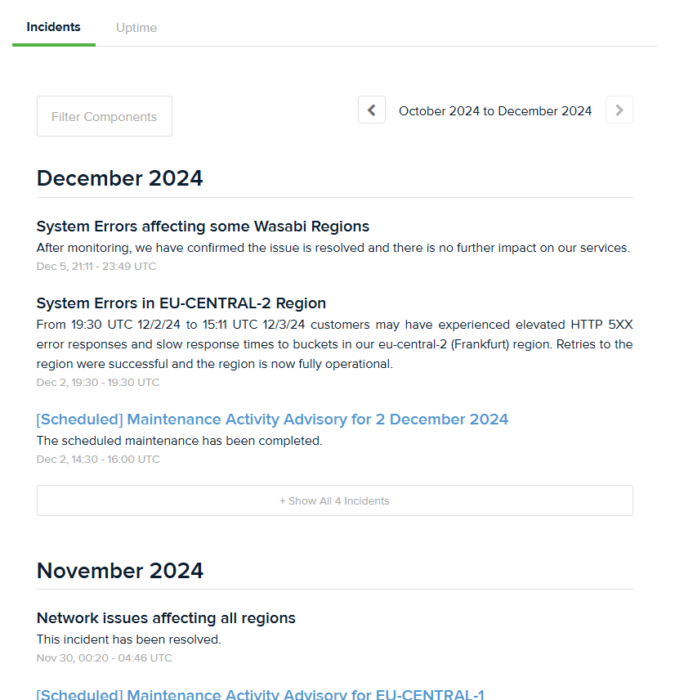
Task: Open Maintenance Activity Advisory for 2 December 2024
Action: point(272,419)
